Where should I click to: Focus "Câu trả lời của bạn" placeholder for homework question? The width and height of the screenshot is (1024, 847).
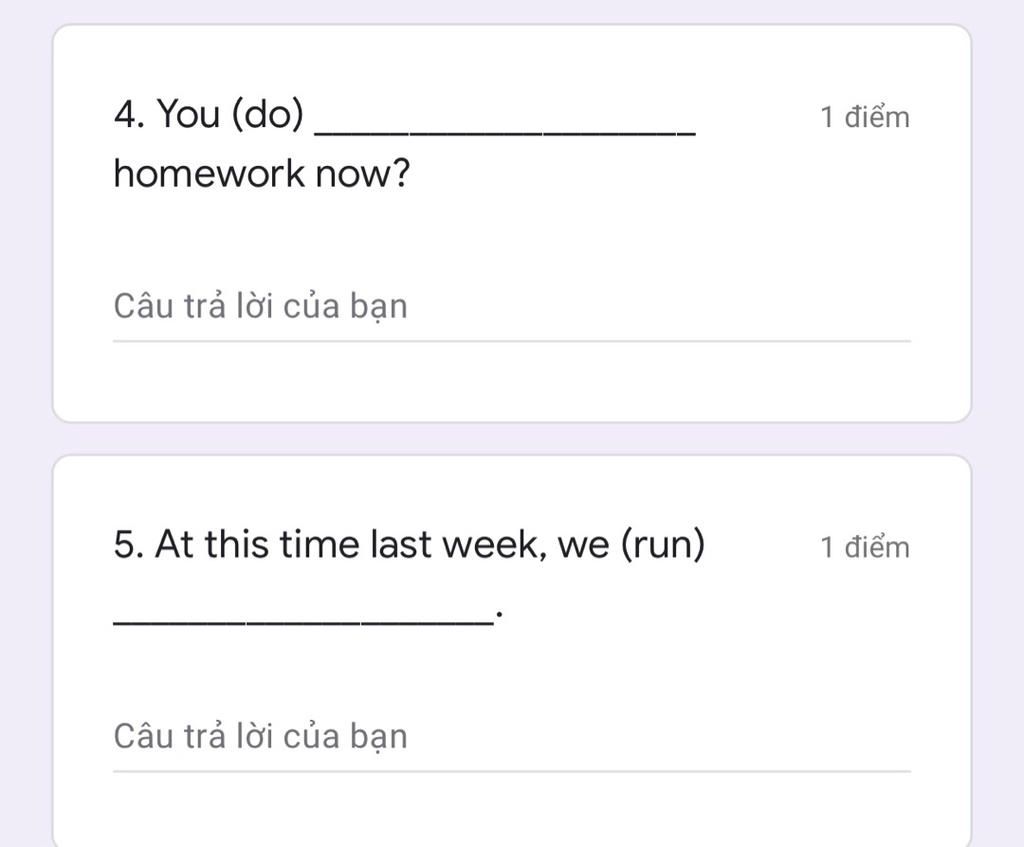point(261,306)
